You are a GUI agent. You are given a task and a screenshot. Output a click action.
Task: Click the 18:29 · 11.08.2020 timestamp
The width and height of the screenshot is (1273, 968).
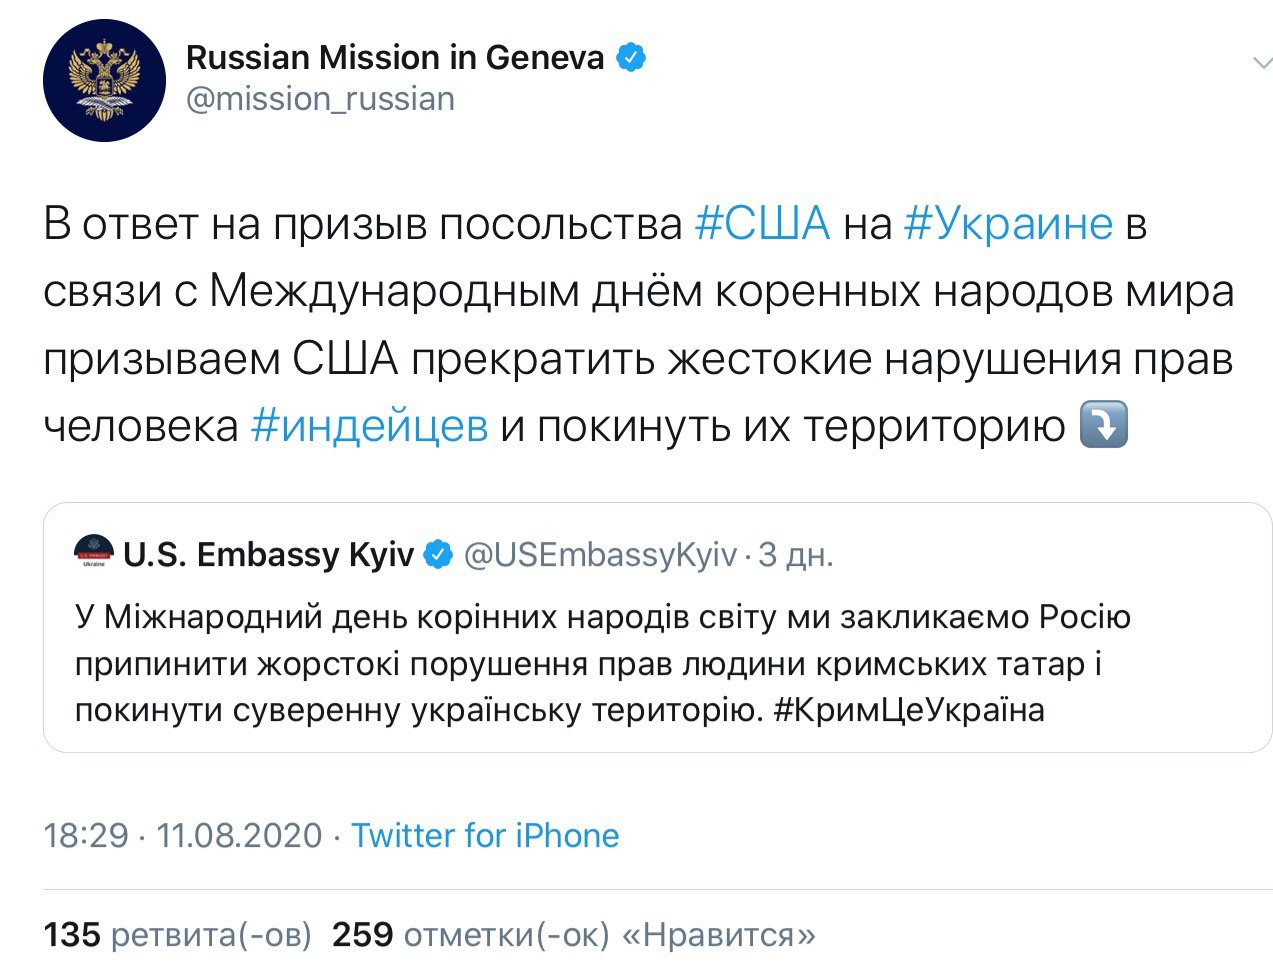point(183,835)
